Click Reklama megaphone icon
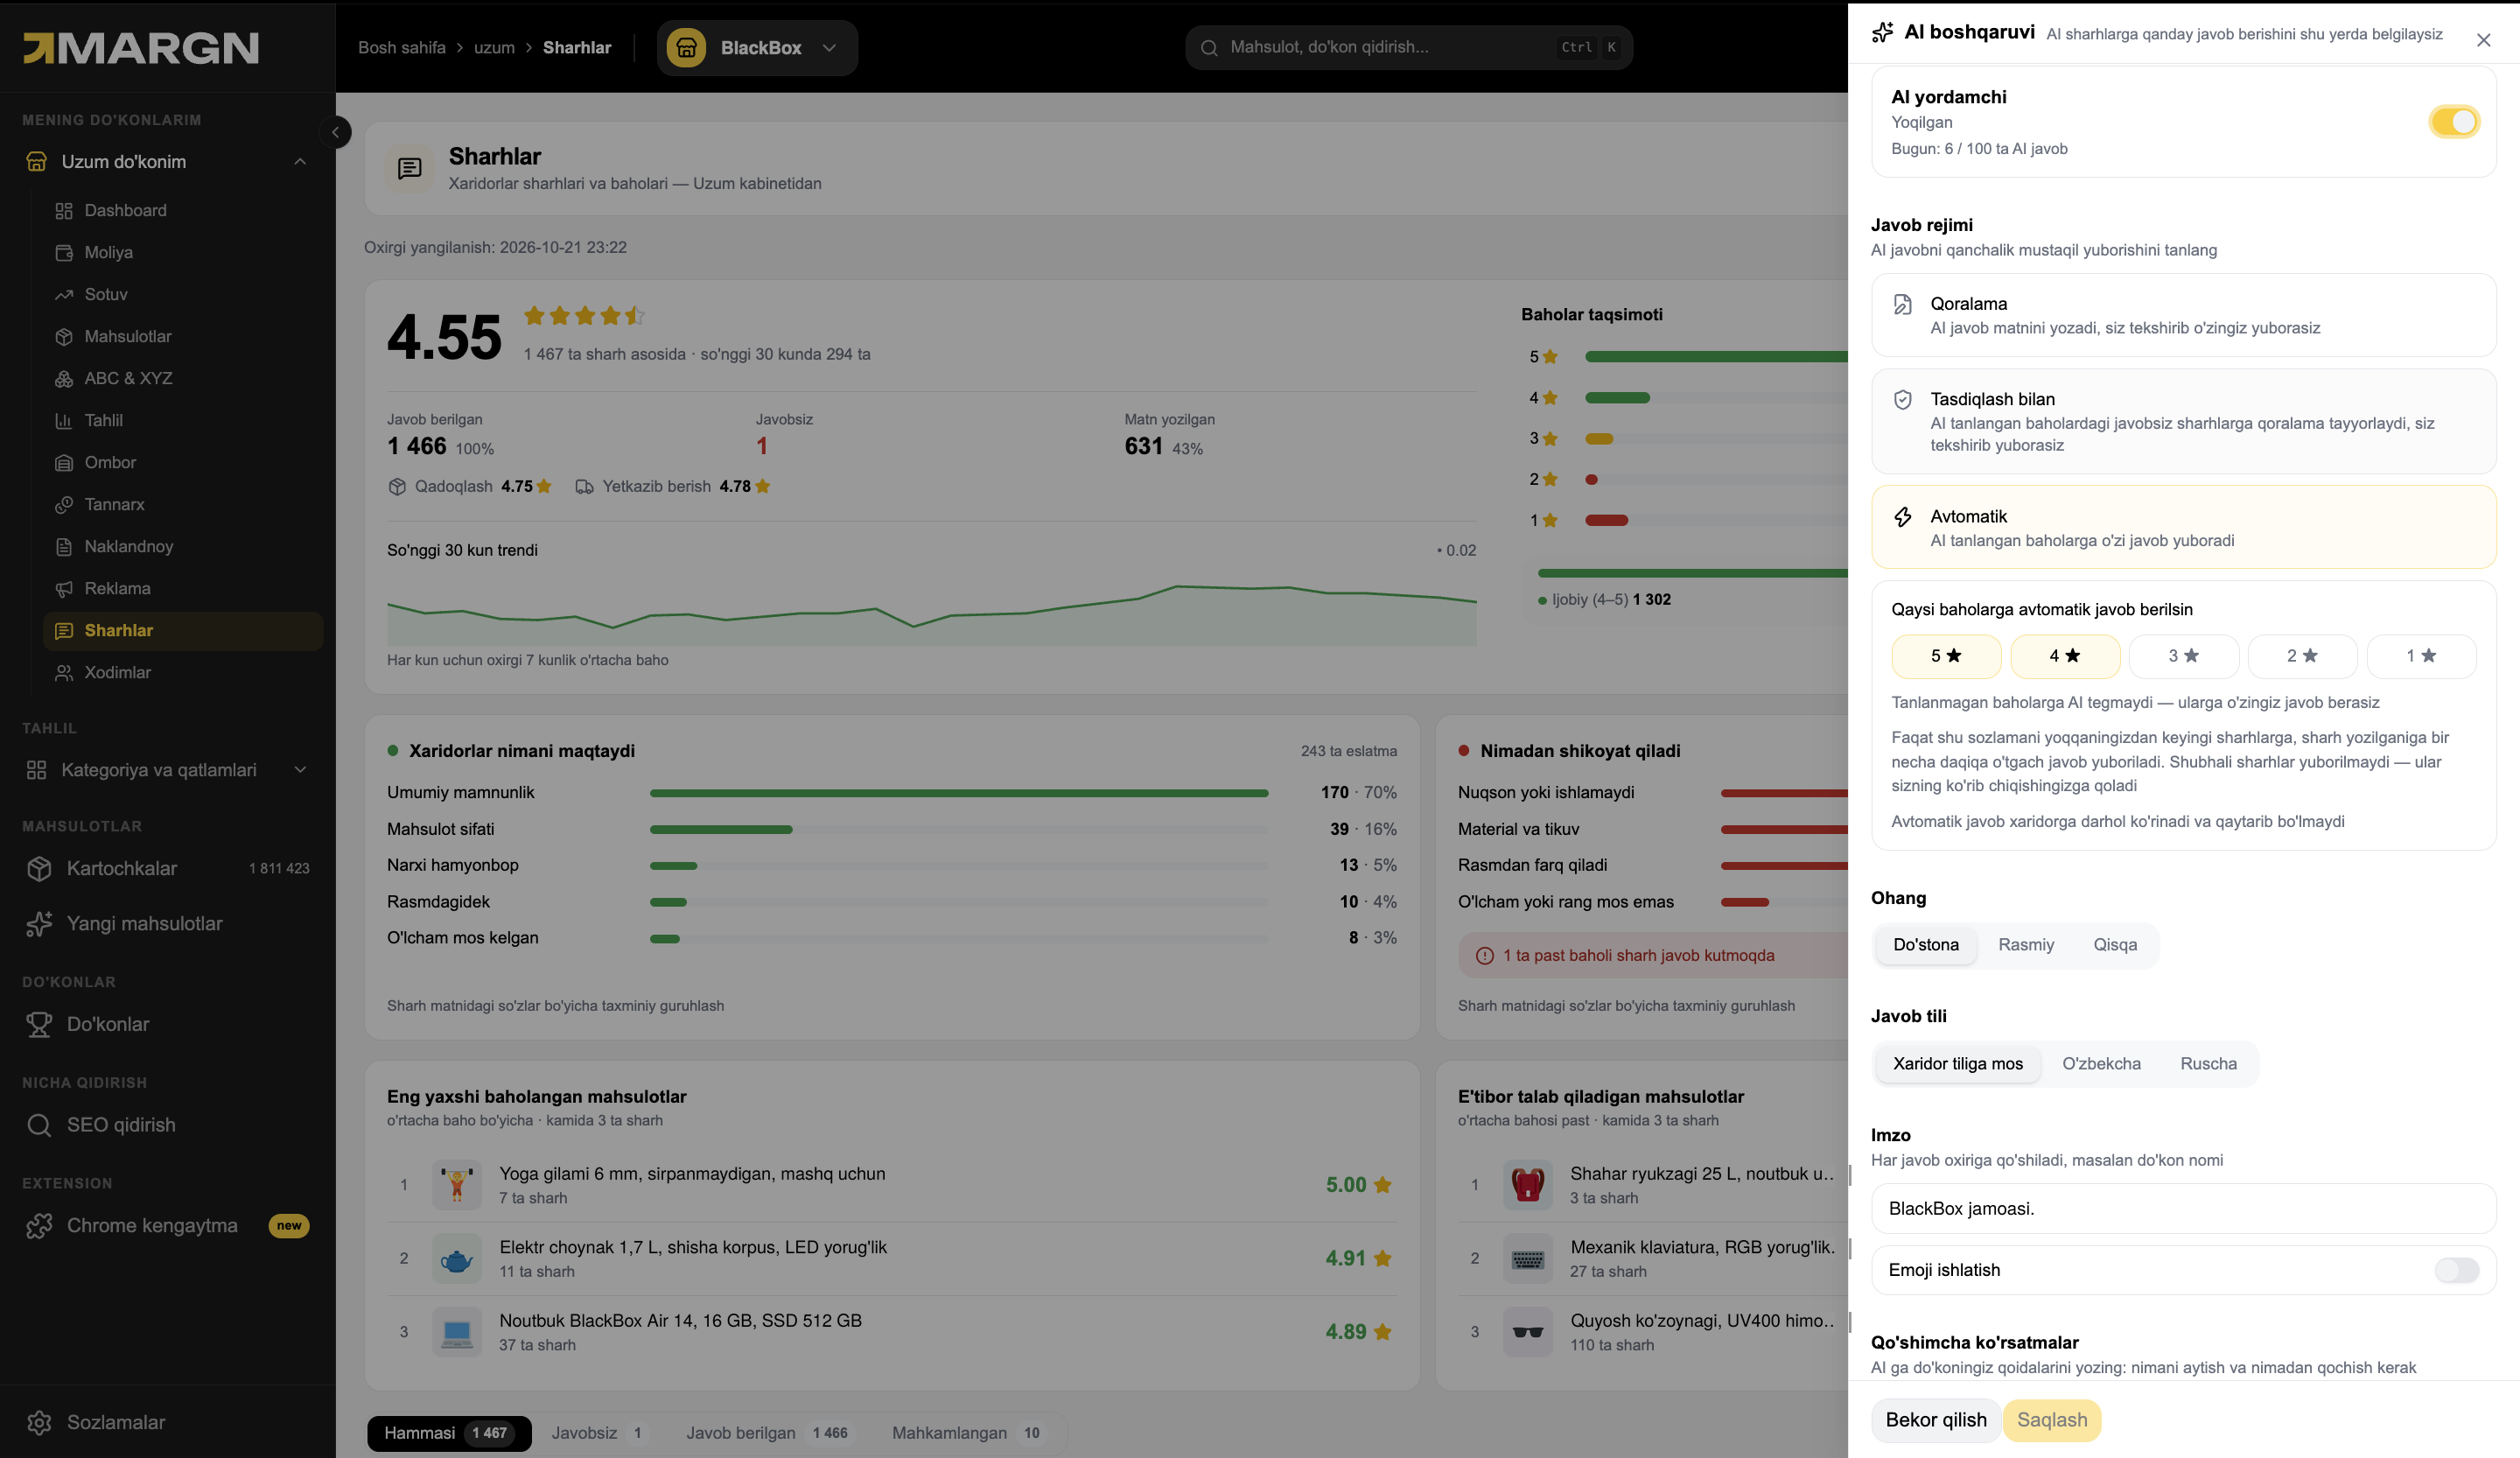 point(64,589)
